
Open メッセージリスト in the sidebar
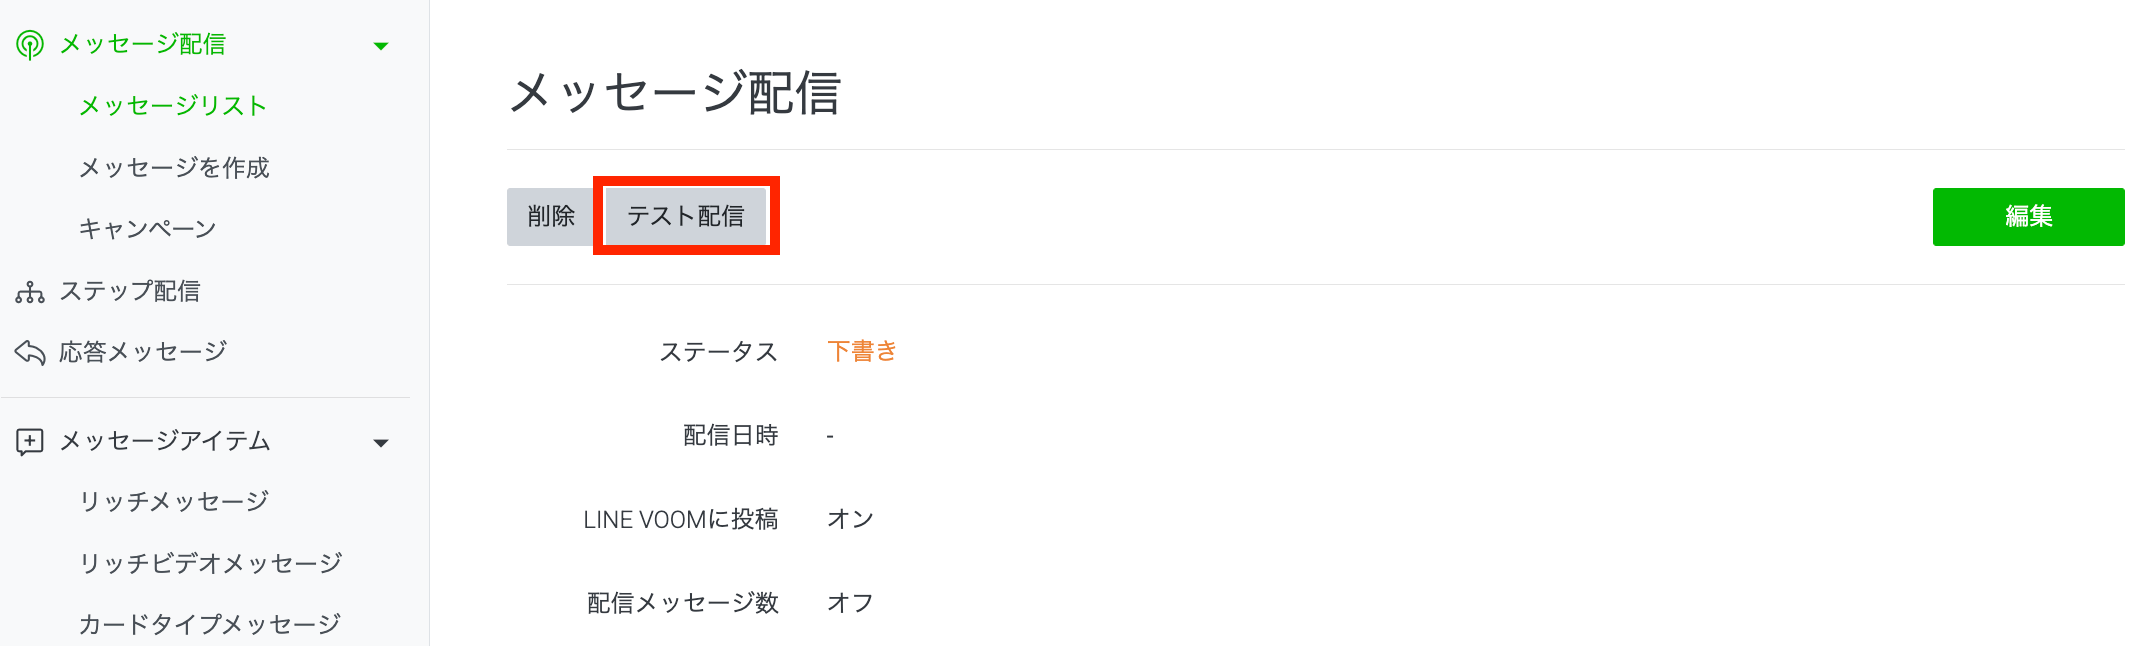coord(173,106)
